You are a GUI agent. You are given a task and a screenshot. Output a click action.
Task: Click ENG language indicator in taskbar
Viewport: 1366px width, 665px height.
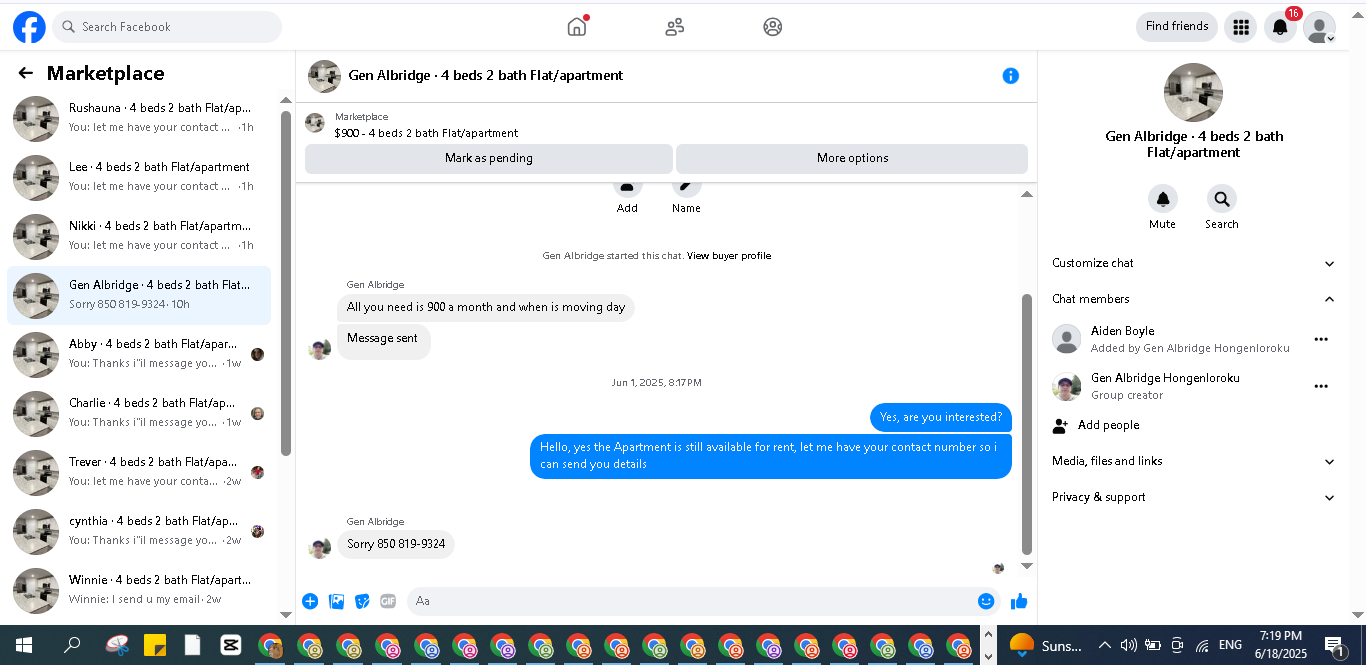click(x=1230, y=645)
